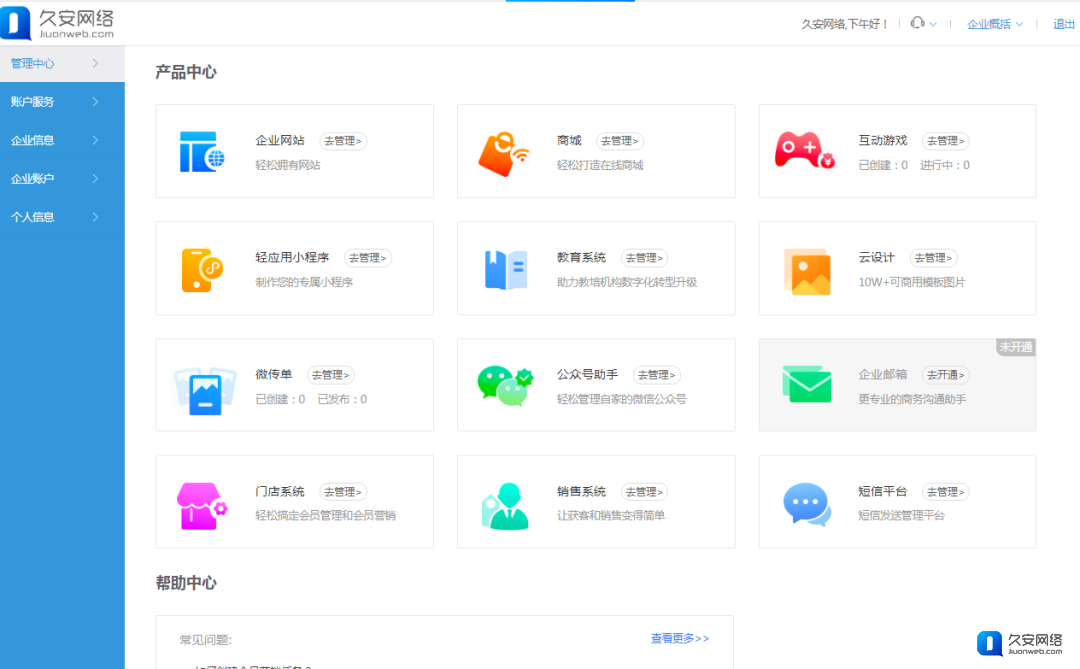Click the 退出 logout link

1063,24
